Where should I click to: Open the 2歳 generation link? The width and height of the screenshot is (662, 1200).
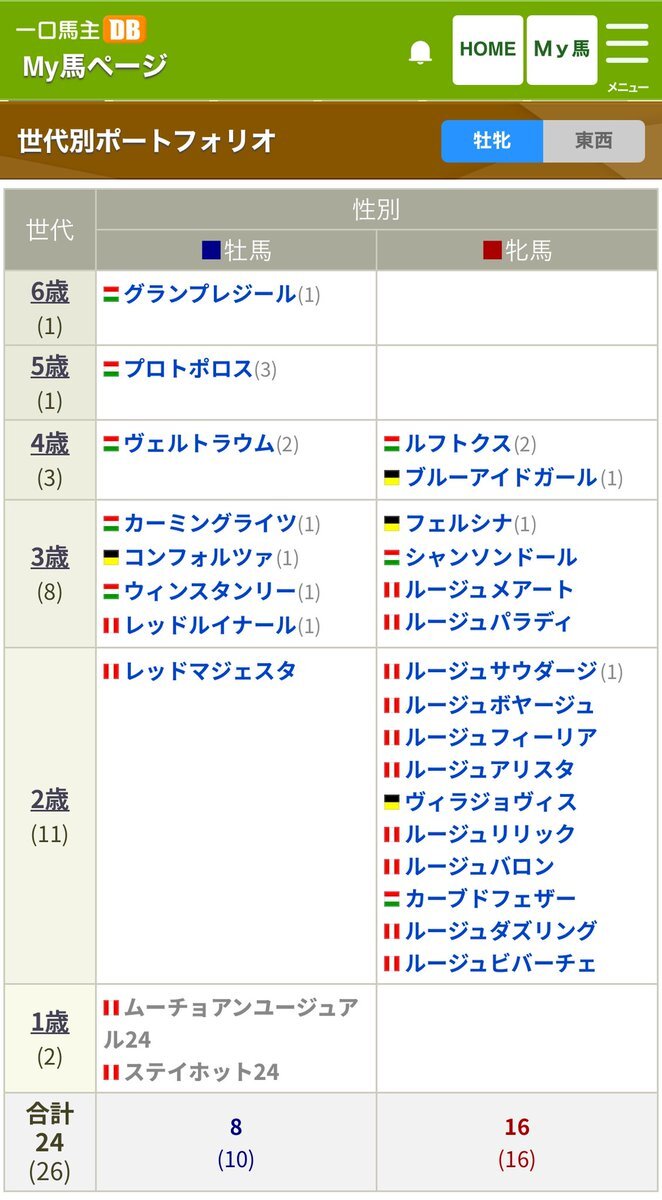coord(50,801)
